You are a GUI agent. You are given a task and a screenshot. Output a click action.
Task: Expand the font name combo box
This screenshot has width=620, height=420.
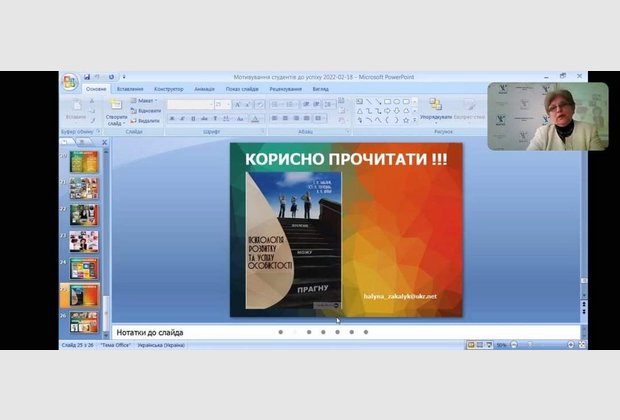[211, 104]
